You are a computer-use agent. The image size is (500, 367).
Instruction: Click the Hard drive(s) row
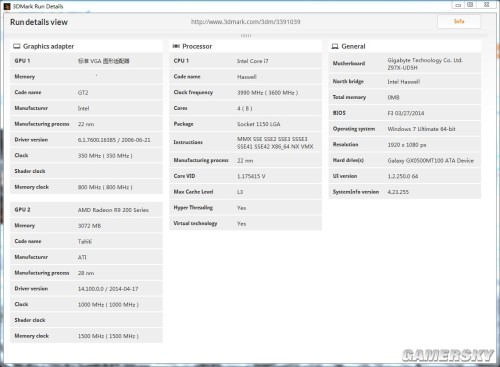pos(405,160)
